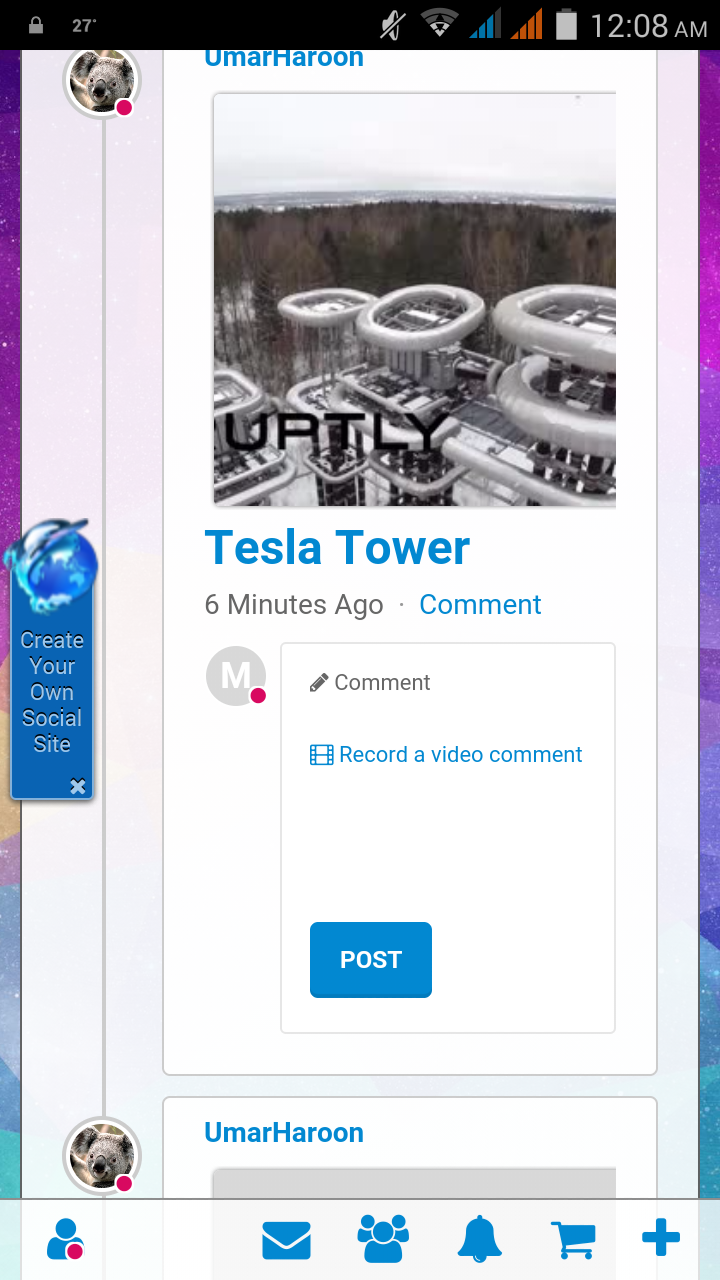
Task: Open the messages envelope icon
Action: point(287,1241)
